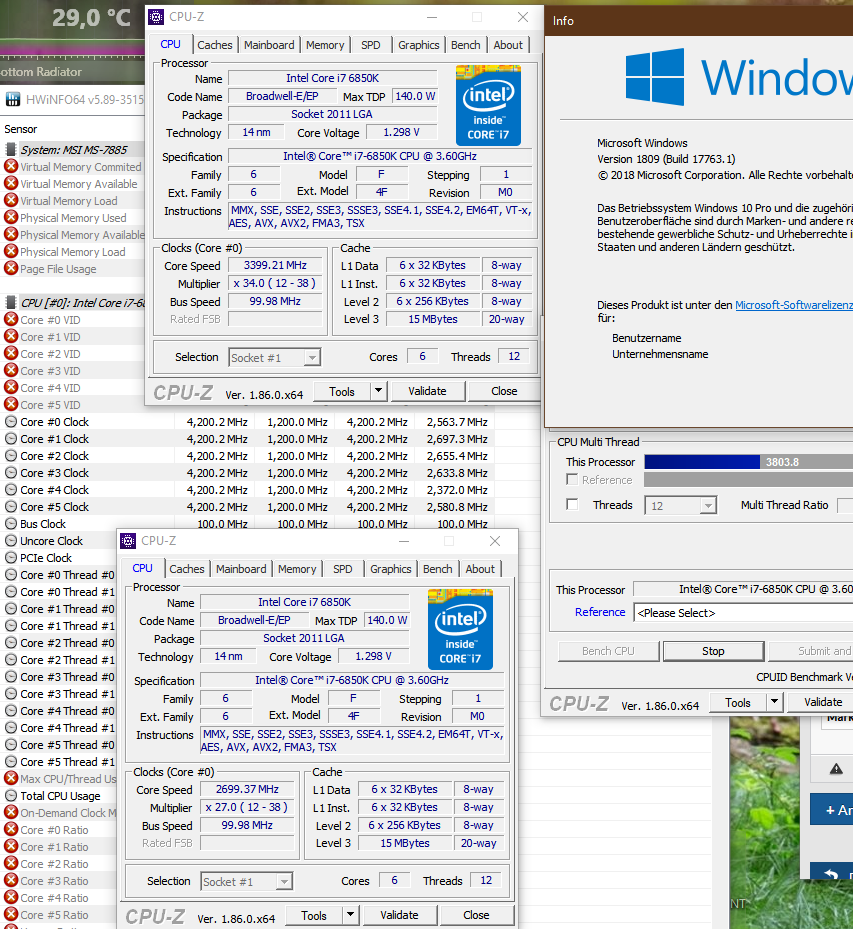The width and height of the screenshot is (853, 929).
Task: Click Stop button in benchmark window
Action: point(713,651)
